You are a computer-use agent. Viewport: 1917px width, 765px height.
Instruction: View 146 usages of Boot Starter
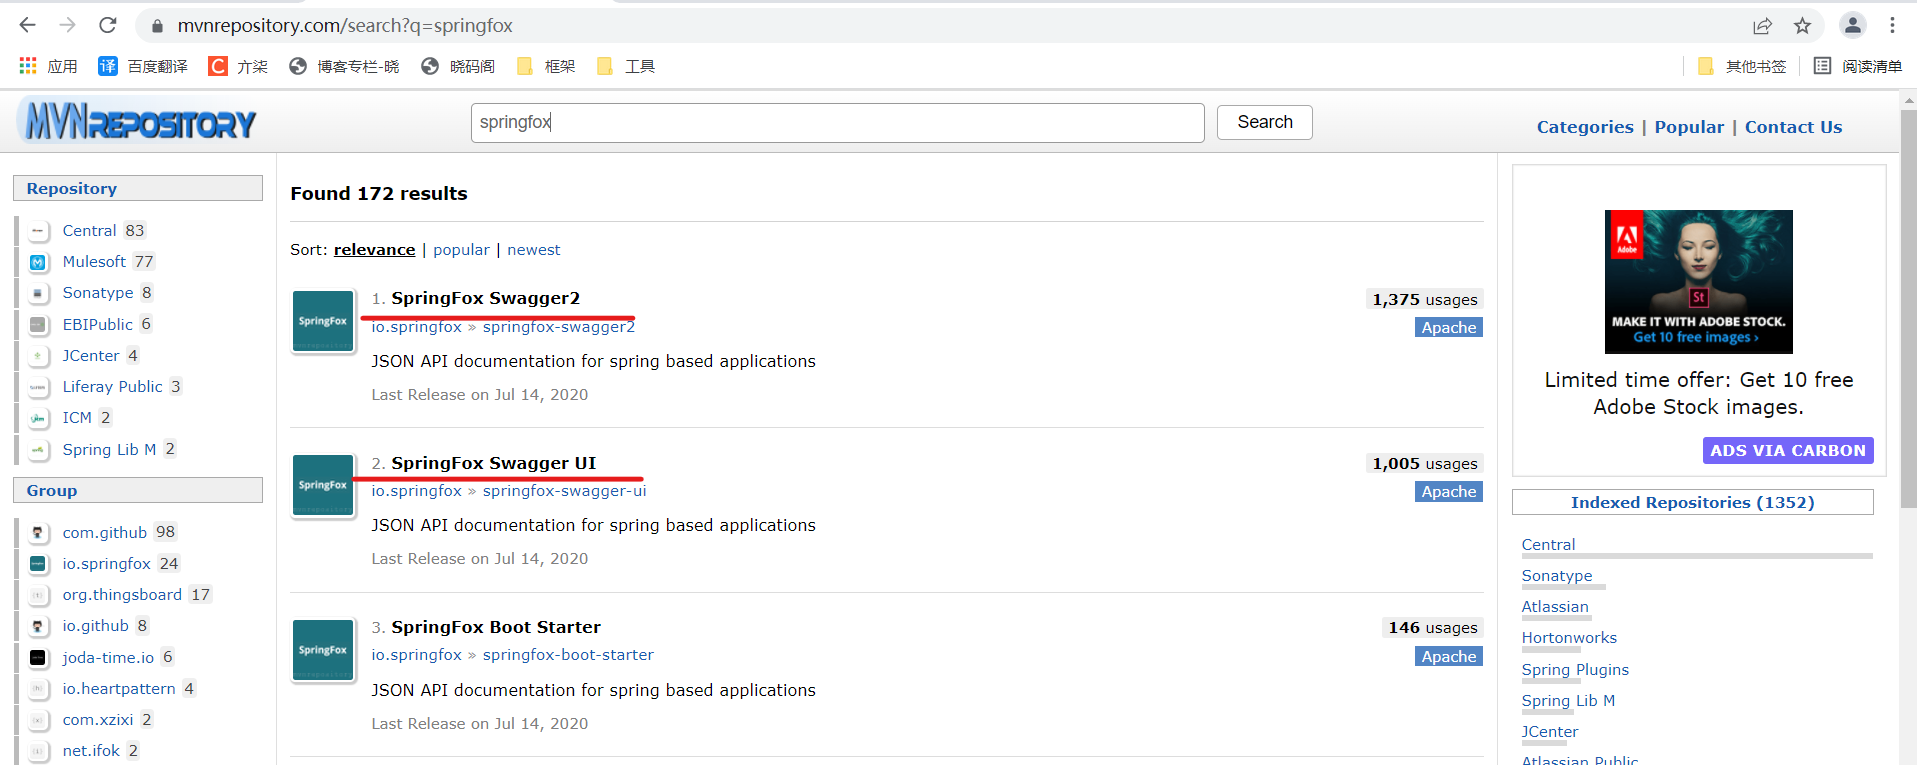pyautogui.click(x=1432, y=627)
